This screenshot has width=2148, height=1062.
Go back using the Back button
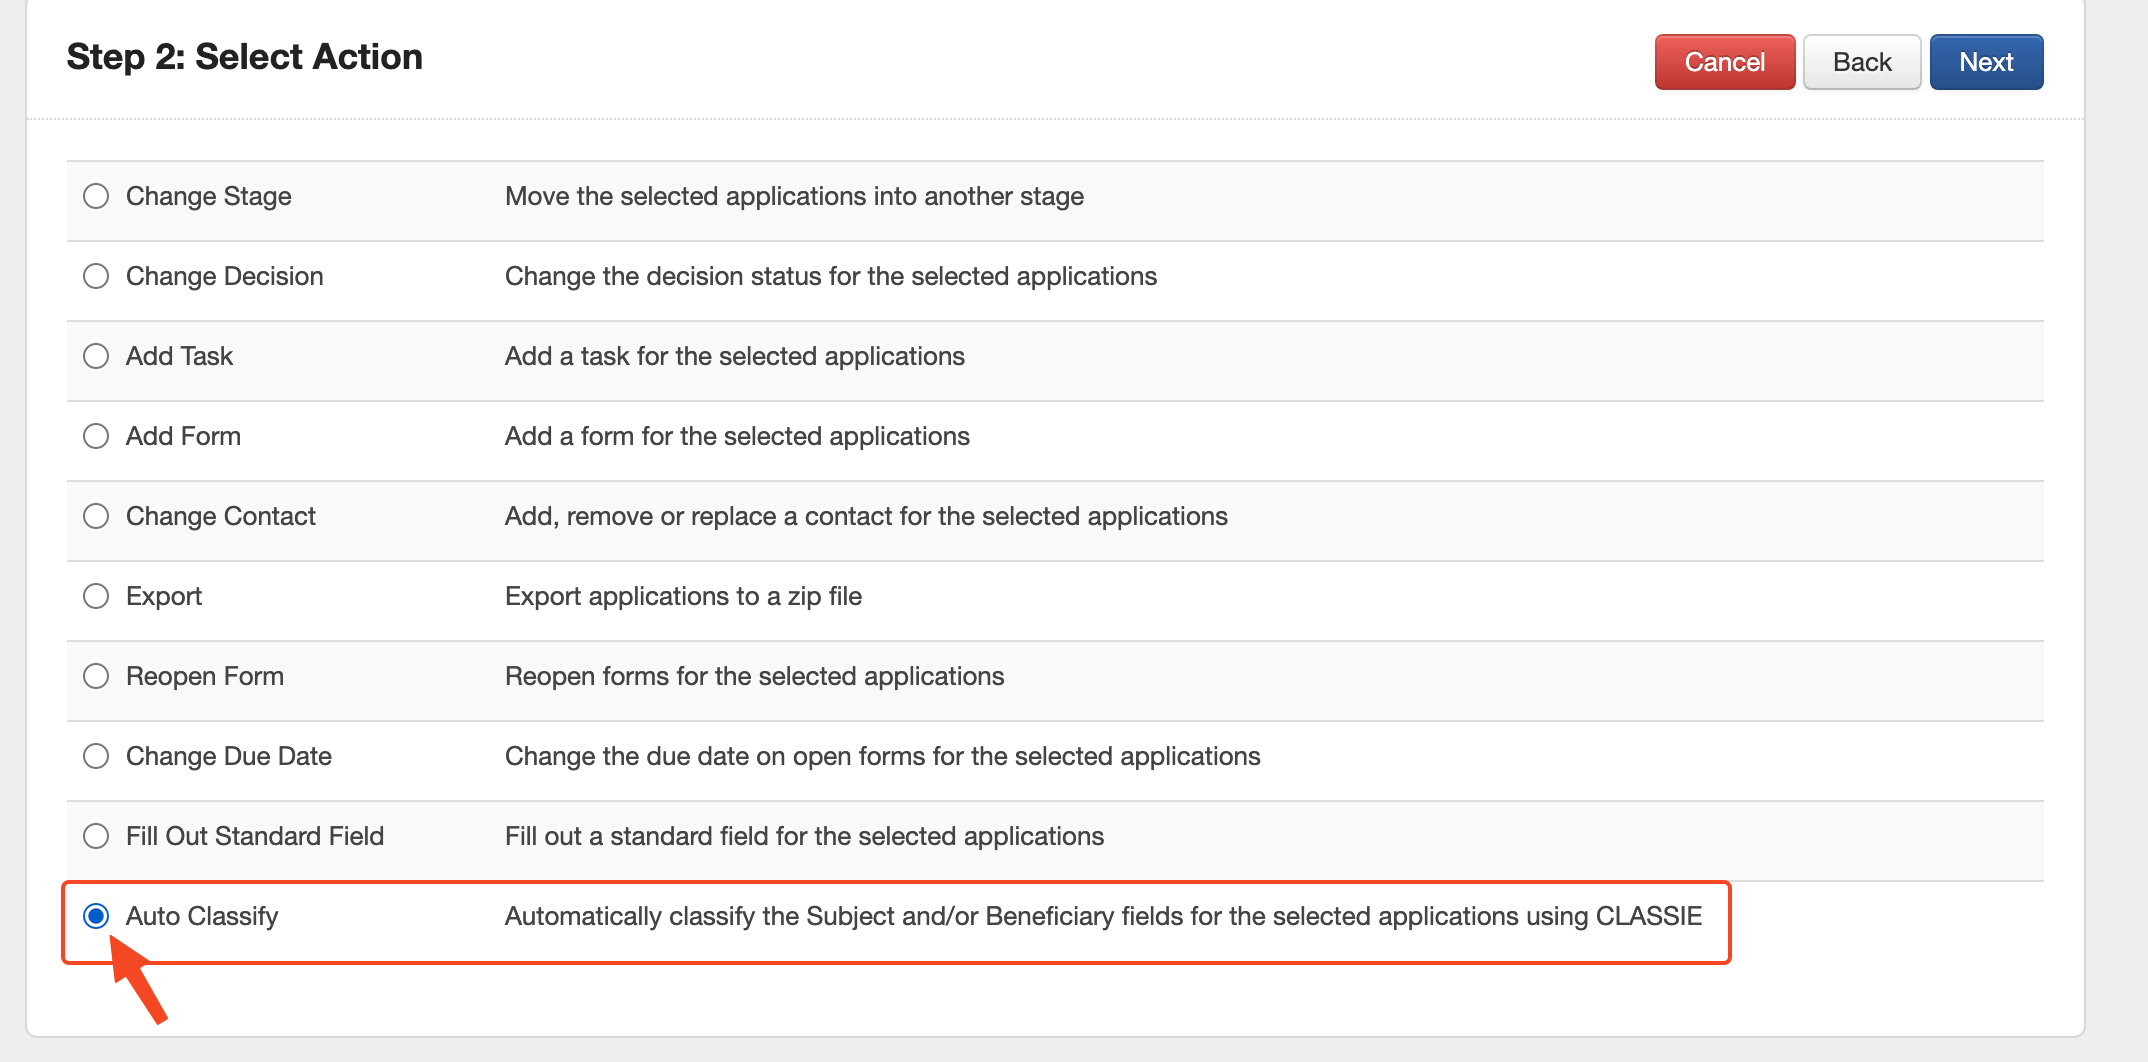[x=1861, y=62]
